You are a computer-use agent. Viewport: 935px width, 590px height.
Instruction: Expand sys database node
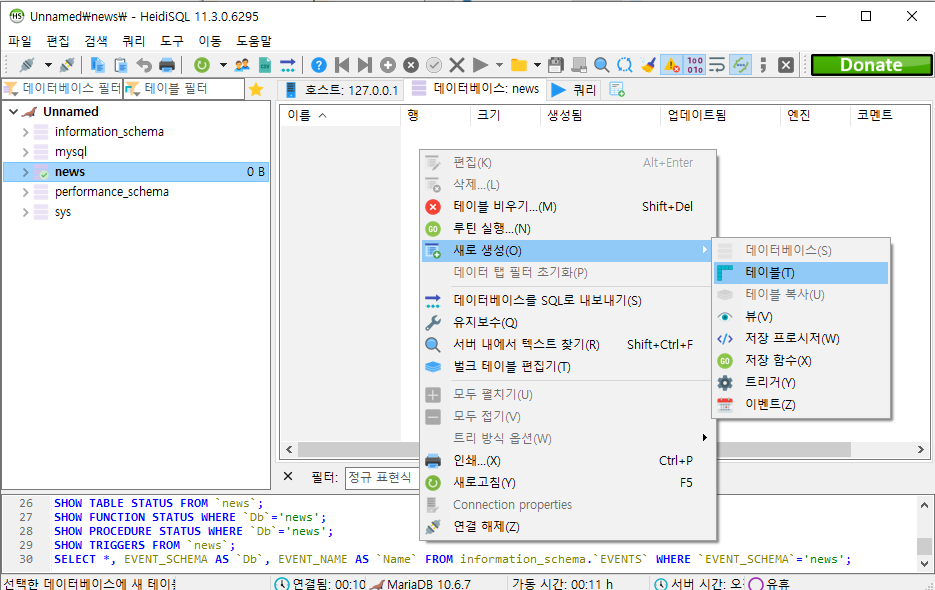tap(25, 212)
